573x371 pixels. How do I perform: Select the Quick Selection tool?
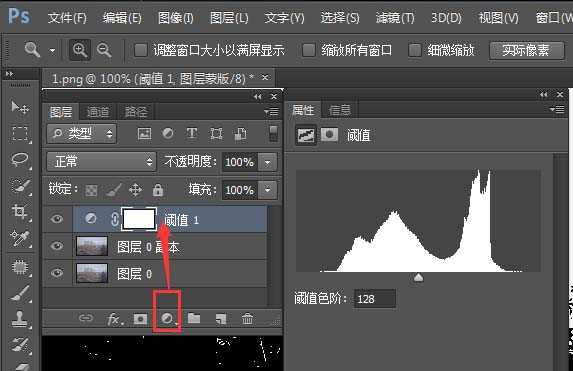20,186
